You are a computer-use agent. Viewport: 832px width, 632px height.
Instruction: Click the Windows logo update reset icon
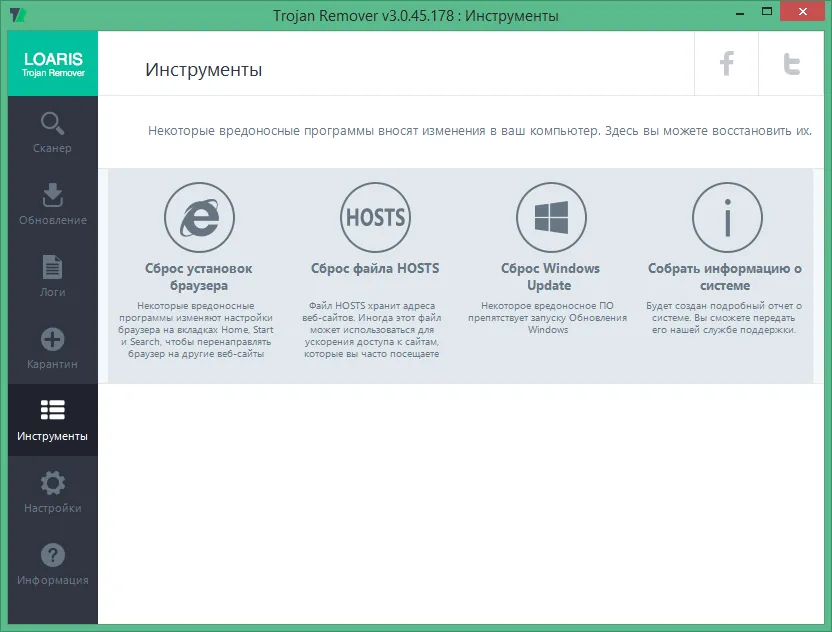pos(551,218)
